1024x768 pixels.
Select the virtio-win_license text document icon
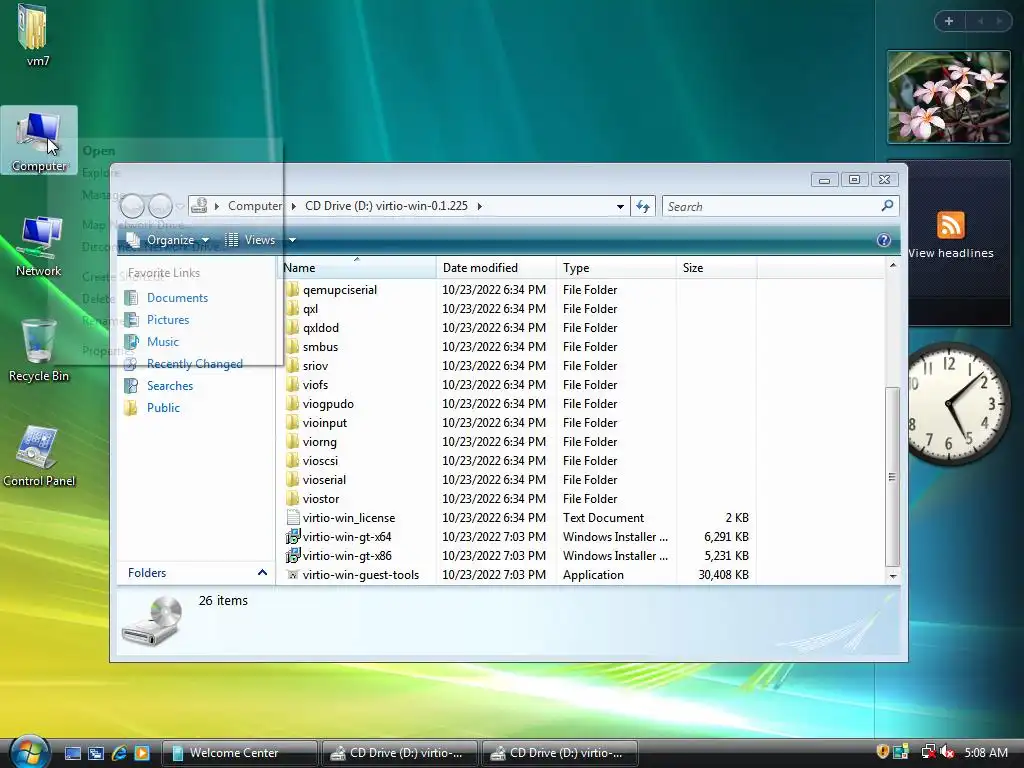point(293,518)
